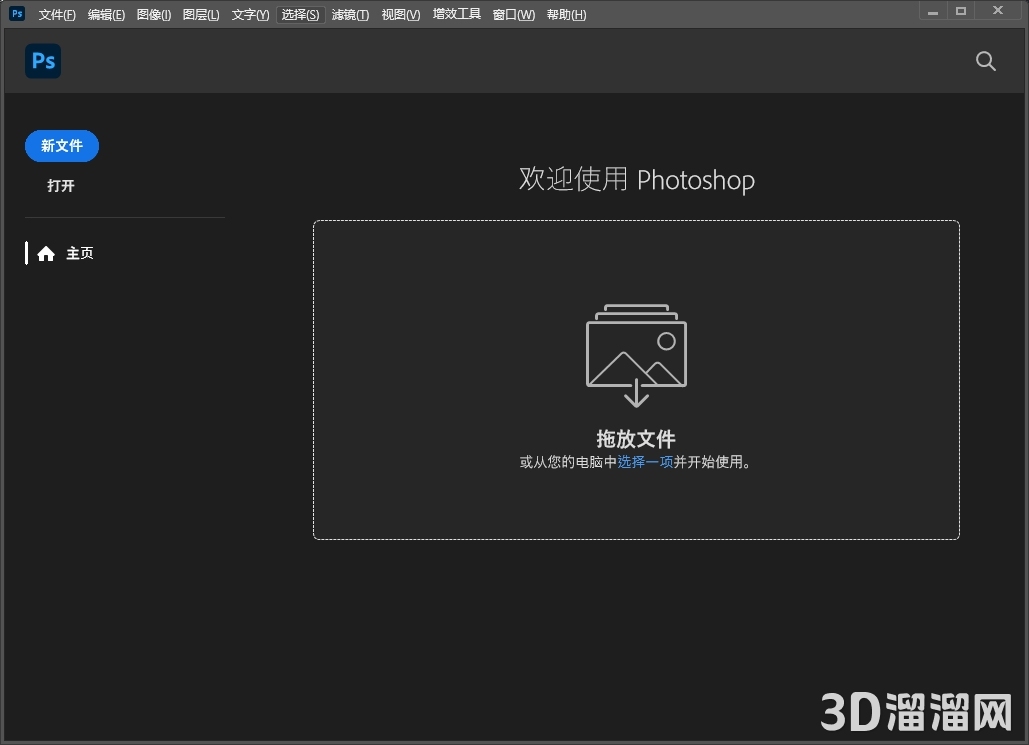Open the 编辑 (Edit) menu

pyautogui.click(x=105, y=14)
